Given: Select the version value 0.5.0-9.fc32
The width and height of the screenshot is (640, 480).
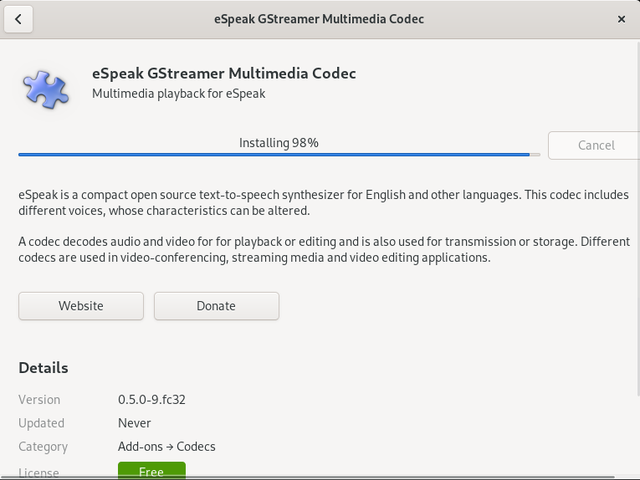Looking at the screenshot, I should 151,399.
